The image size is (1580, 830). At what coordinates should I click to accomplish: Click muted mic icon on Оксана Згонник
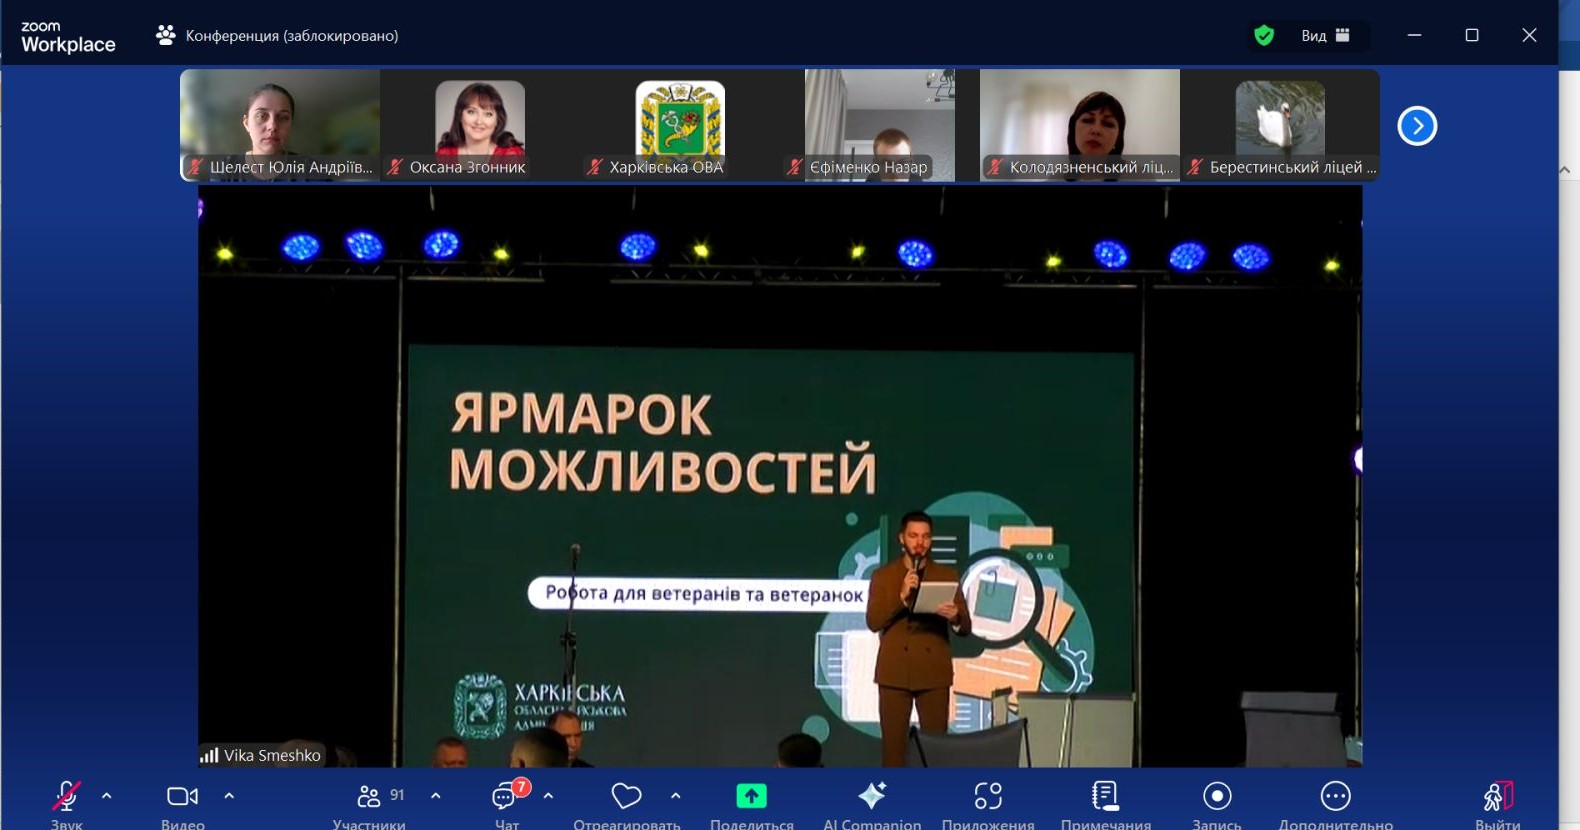click(395, 167)
